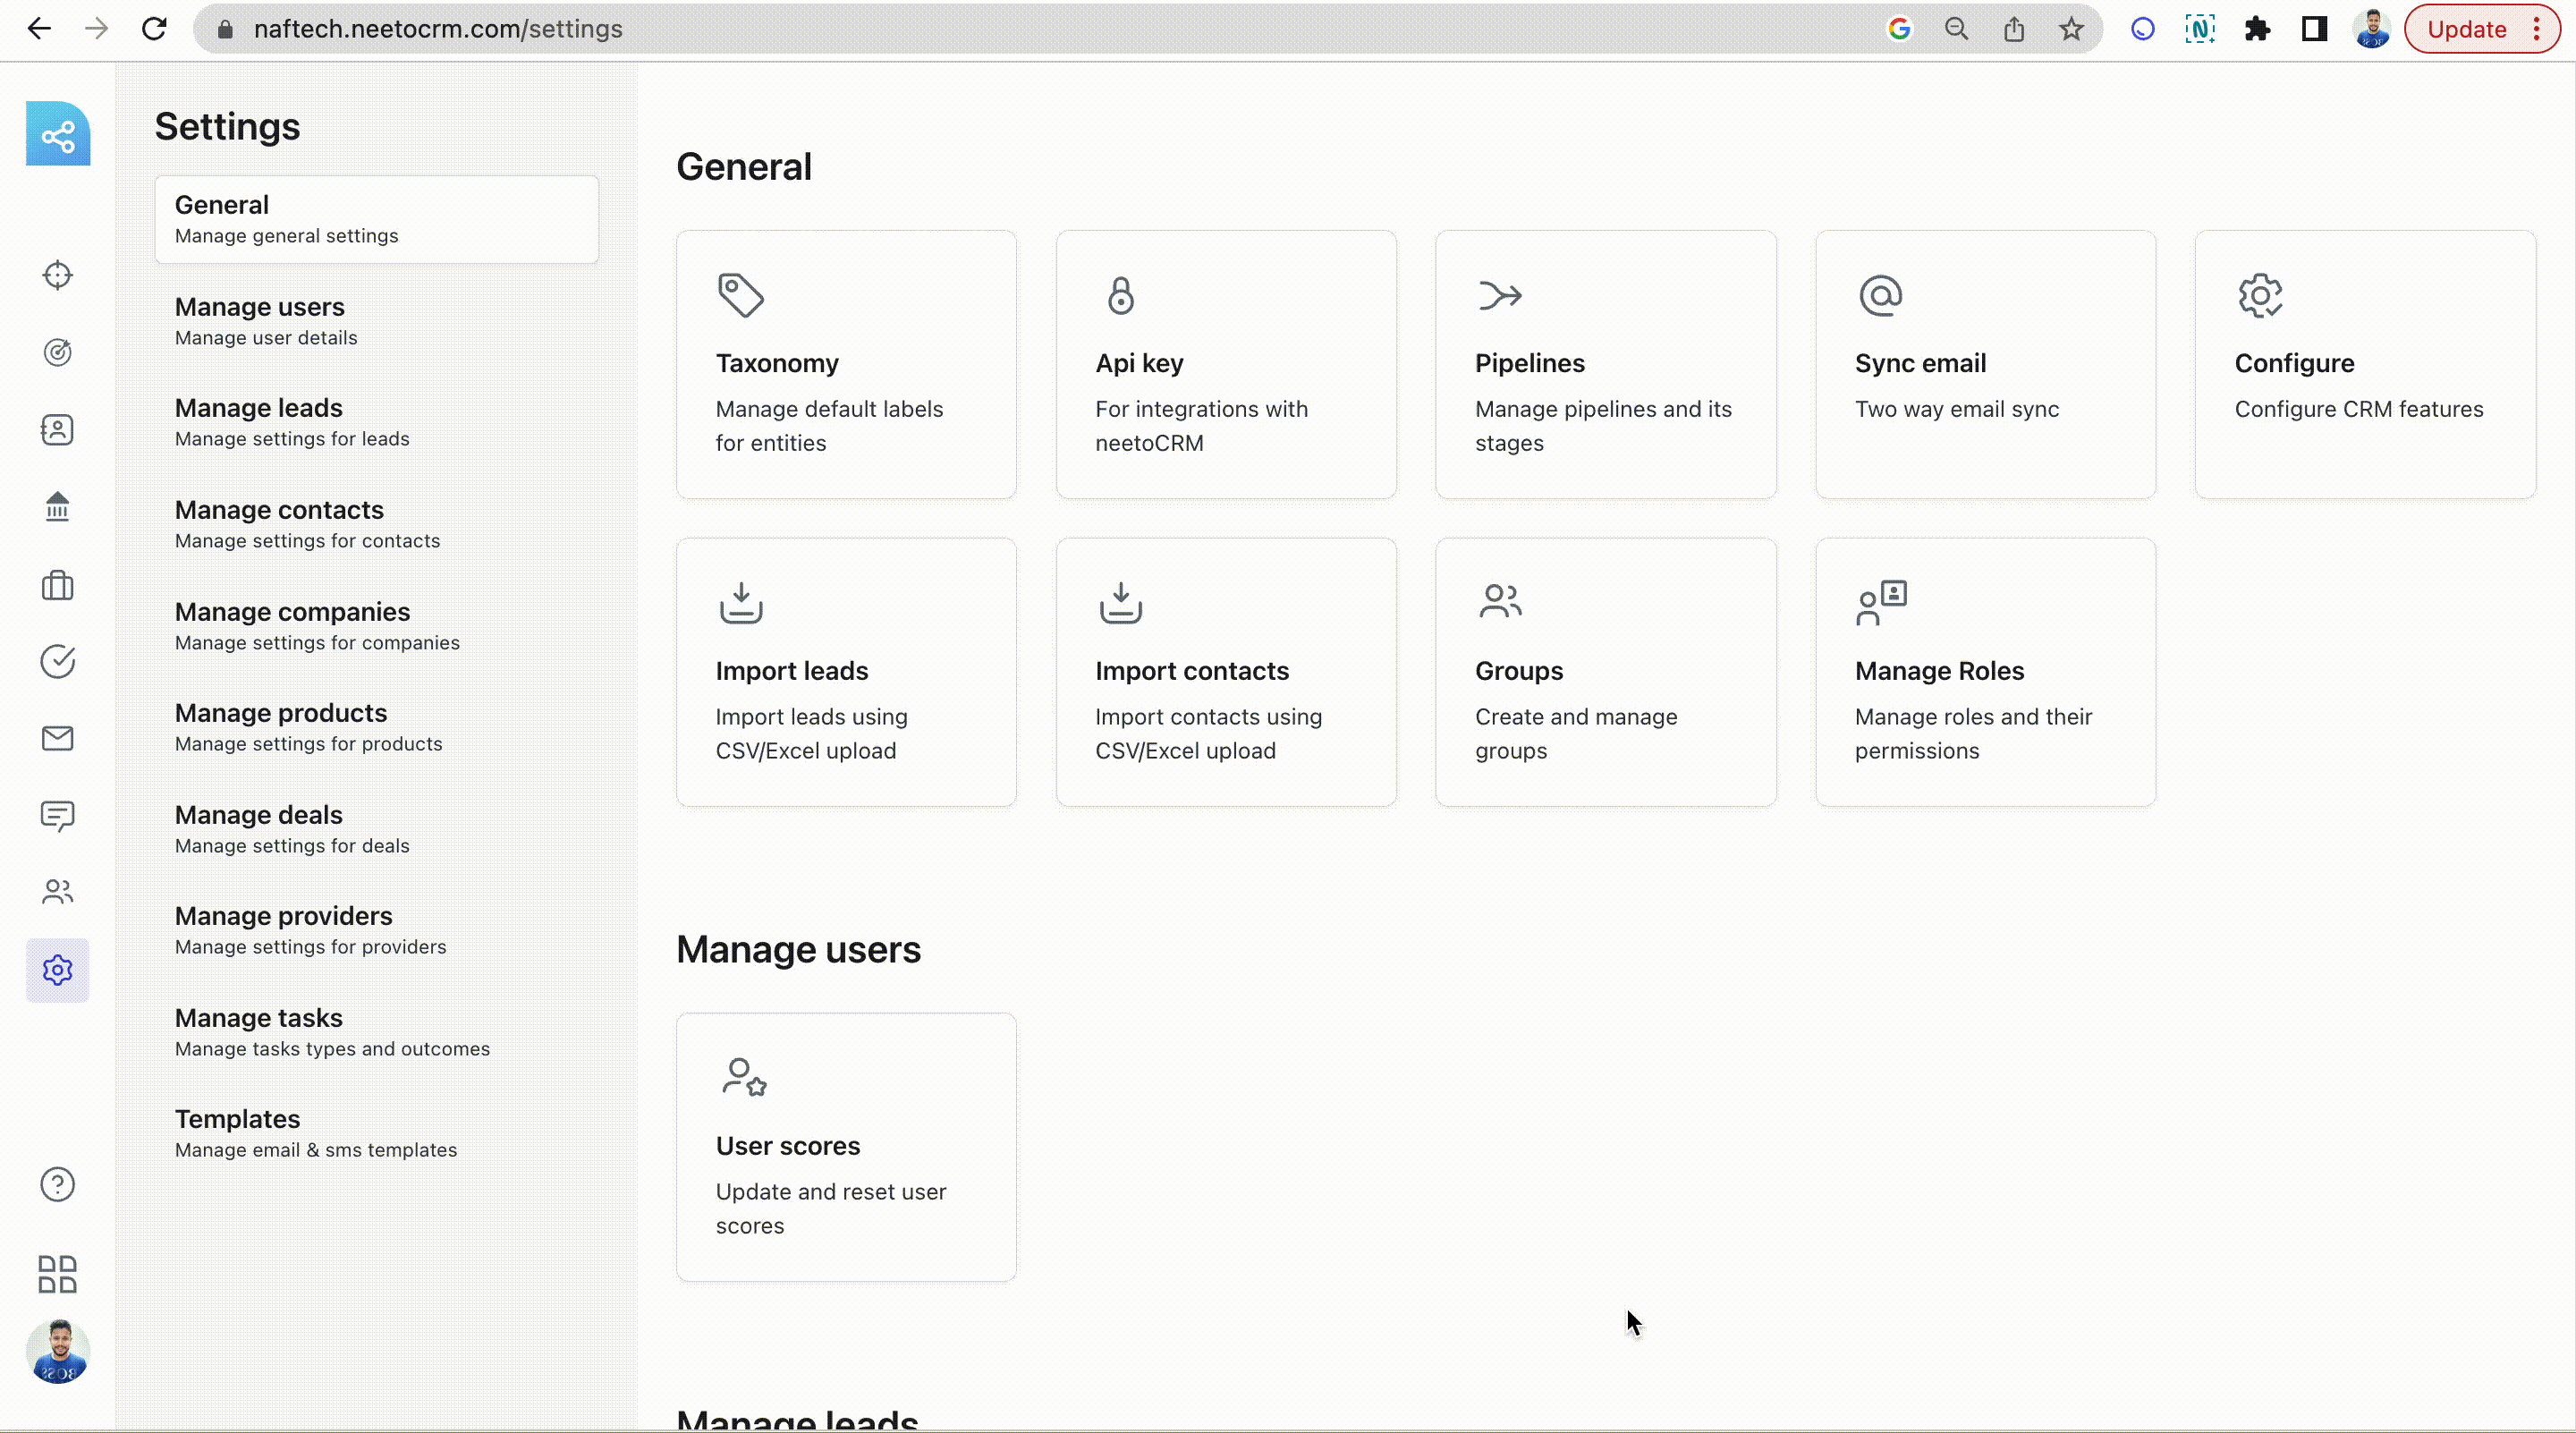The height and width of the screenshot is (1433, 2576).
Task: Click the Sync email at-sign icon
Action: 1881,296
